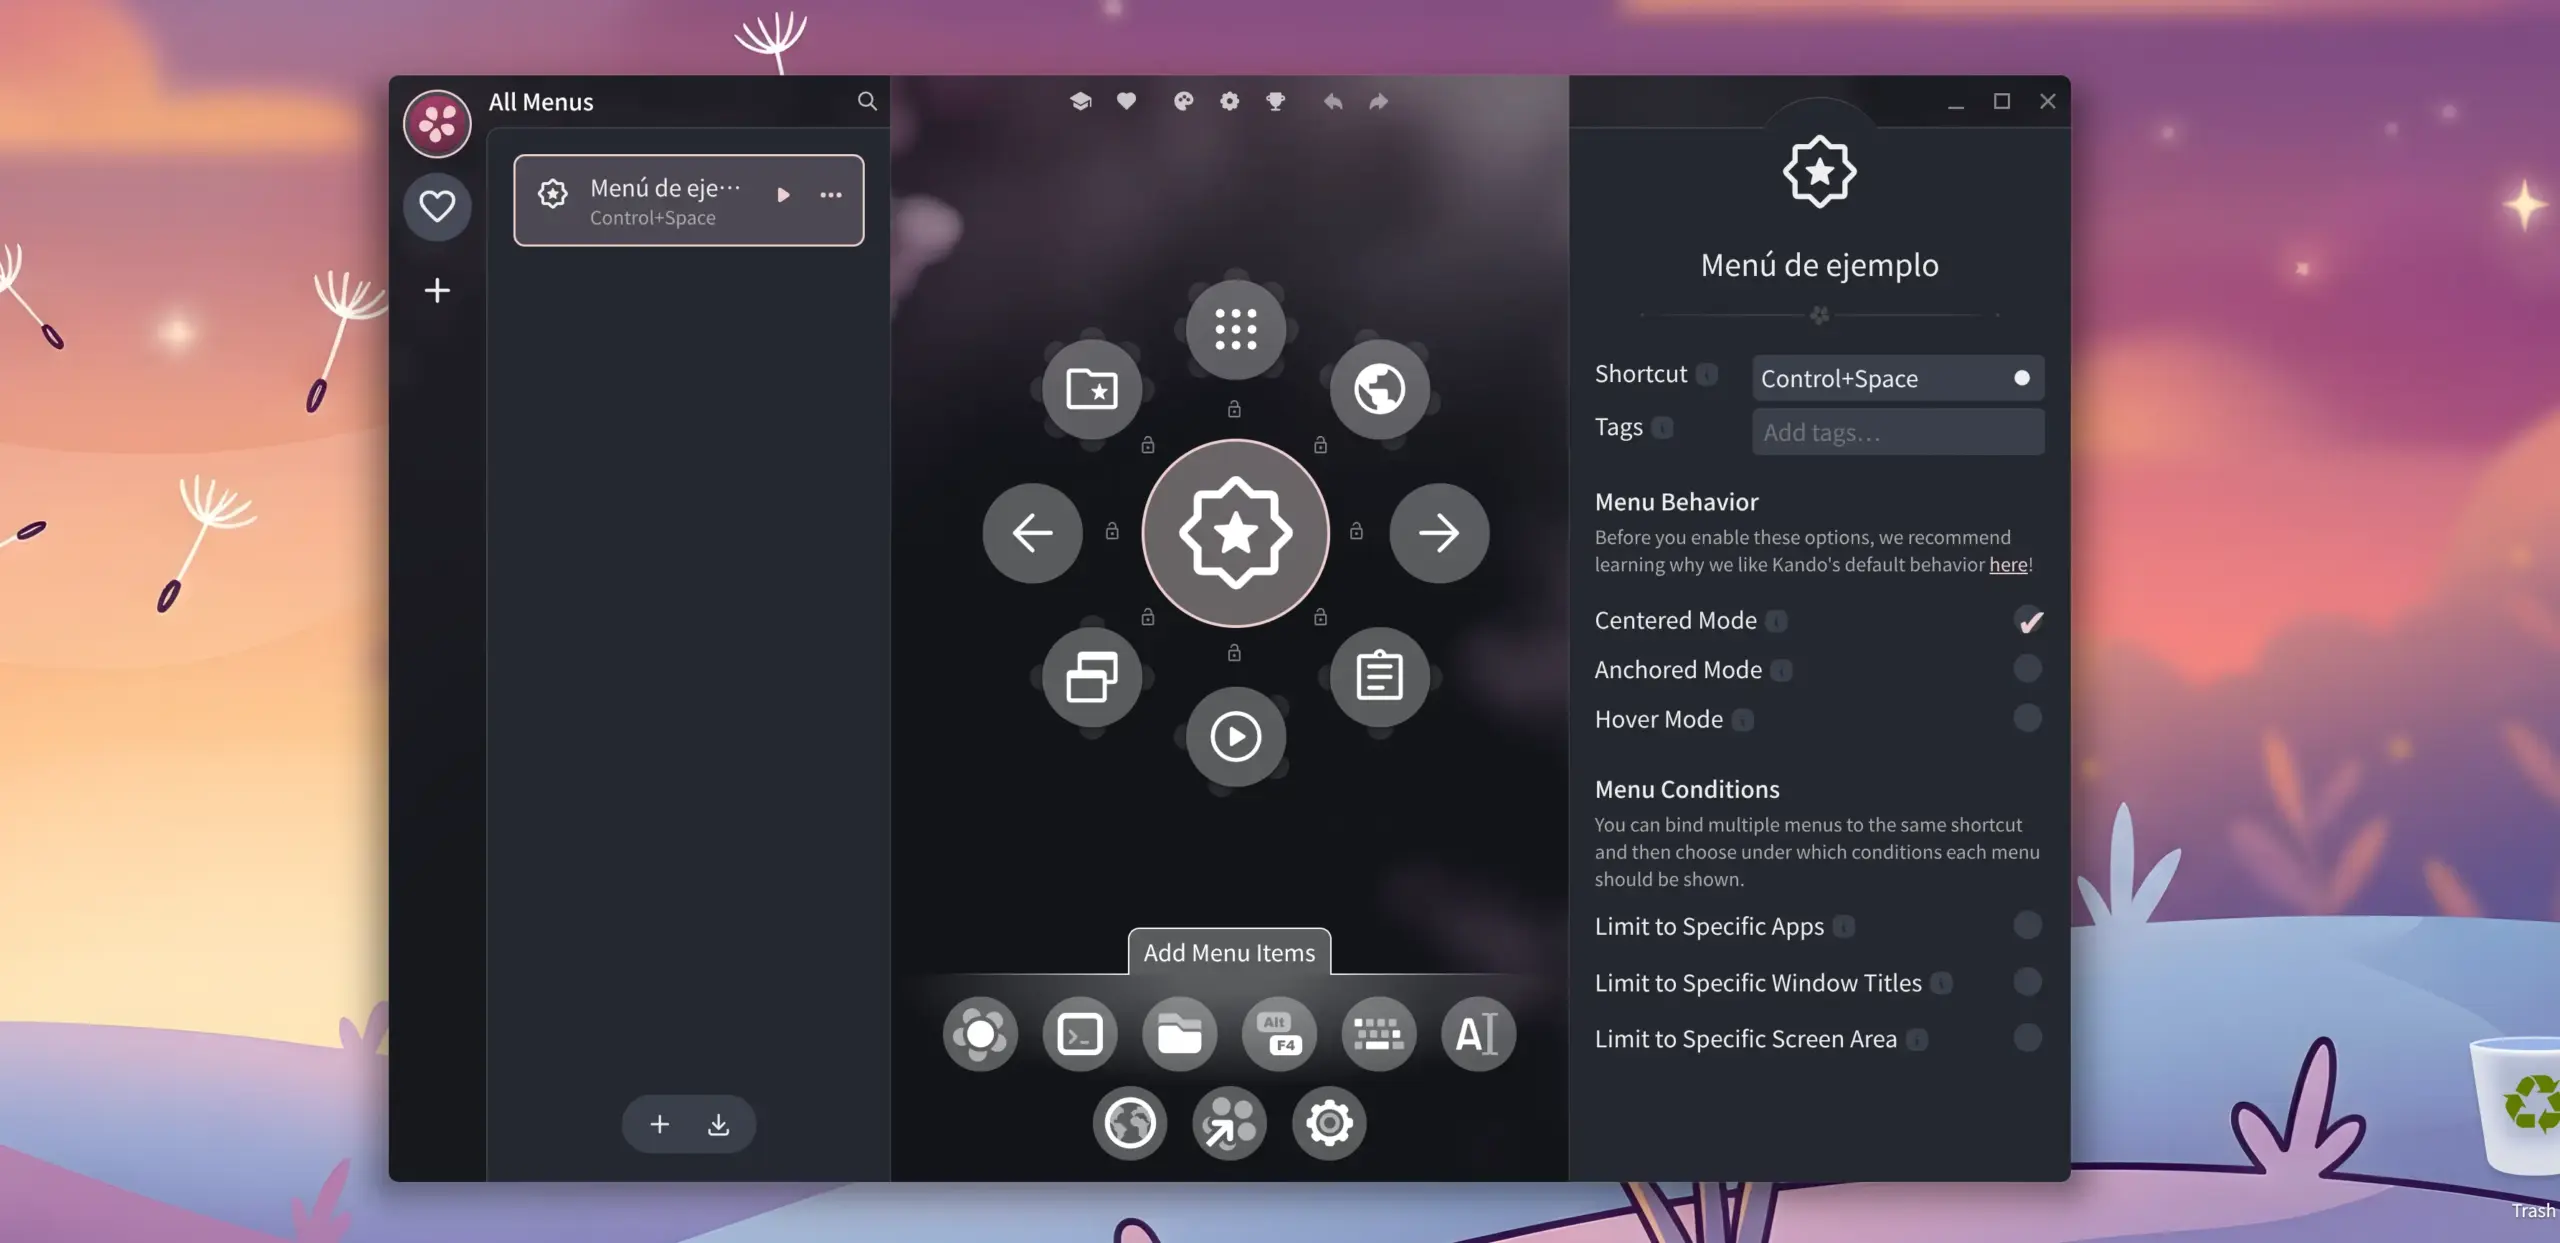The image size is (2560, 1243).
Task: Record a new shortcut with the dot button
Action: 2021,378
